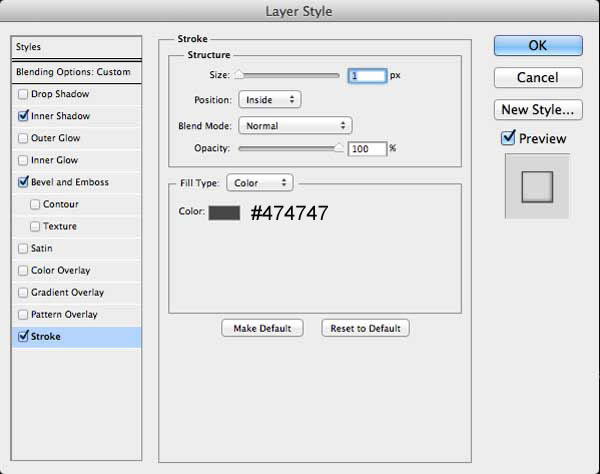Open the Fill Type dropdown
Image resolution: width=600 pixels, height=474 pixels.
(x=260, y=183)
